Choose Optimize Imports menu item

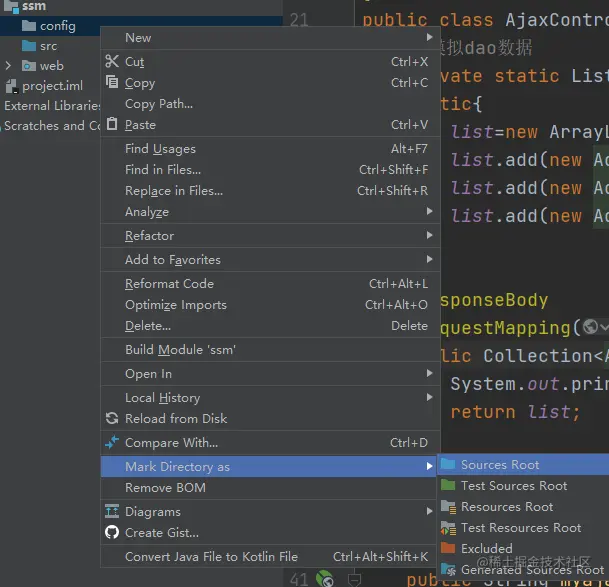(x=270, y=305)
